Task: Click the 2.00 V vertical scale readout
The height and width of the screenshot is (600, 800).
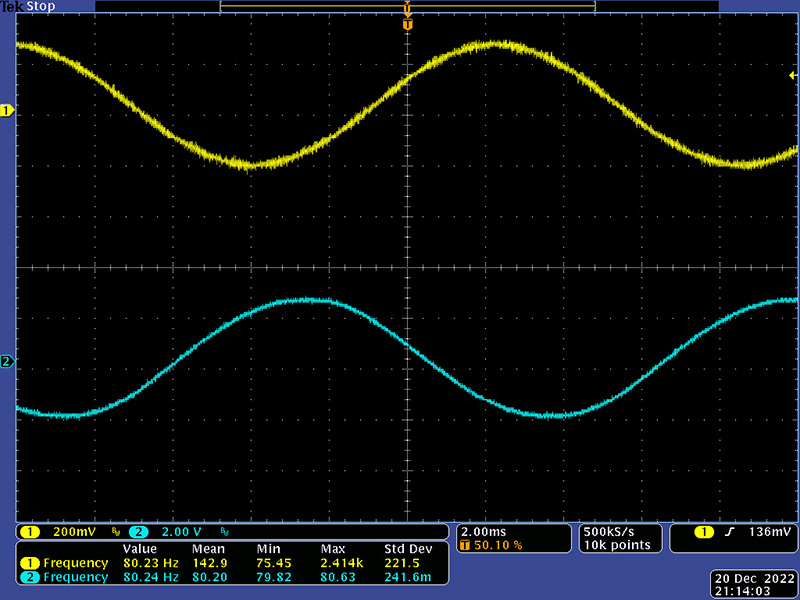Action: [x=181, y=532]
